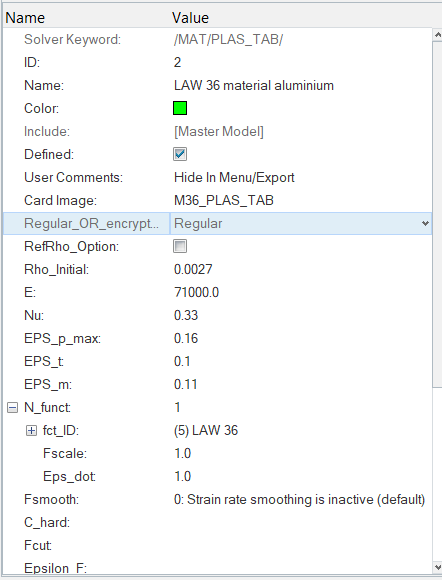This screenshot has height=580, width=442.
Task: Click the Name column header
Action: 25,18
